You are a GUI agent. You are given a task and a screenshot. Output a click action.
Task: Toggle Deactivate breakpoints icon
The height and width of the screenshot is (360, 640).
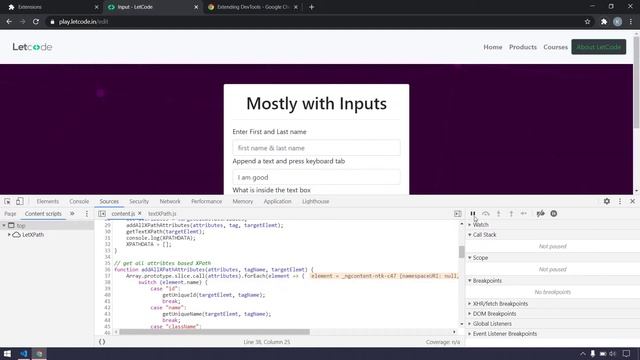[540, 213]
